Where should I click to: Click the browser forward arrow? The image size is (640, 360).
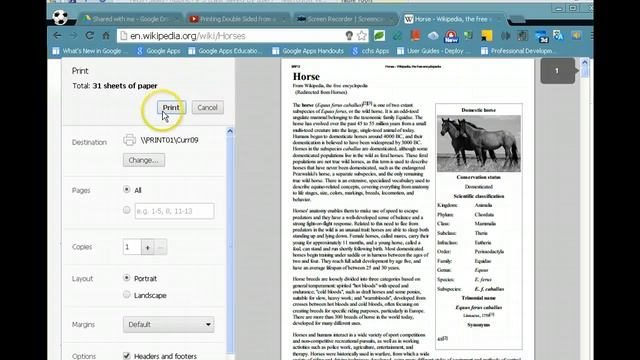pos(73,36)
